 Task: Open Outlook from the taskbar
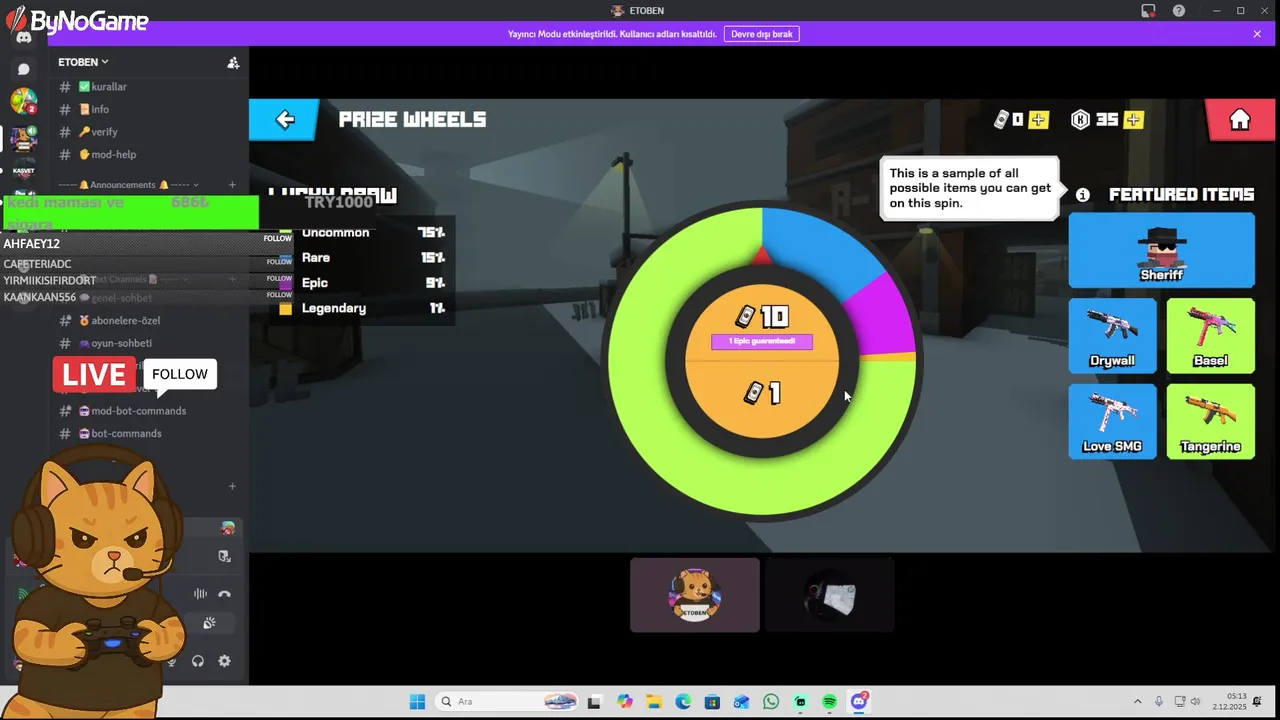point(741,702)
